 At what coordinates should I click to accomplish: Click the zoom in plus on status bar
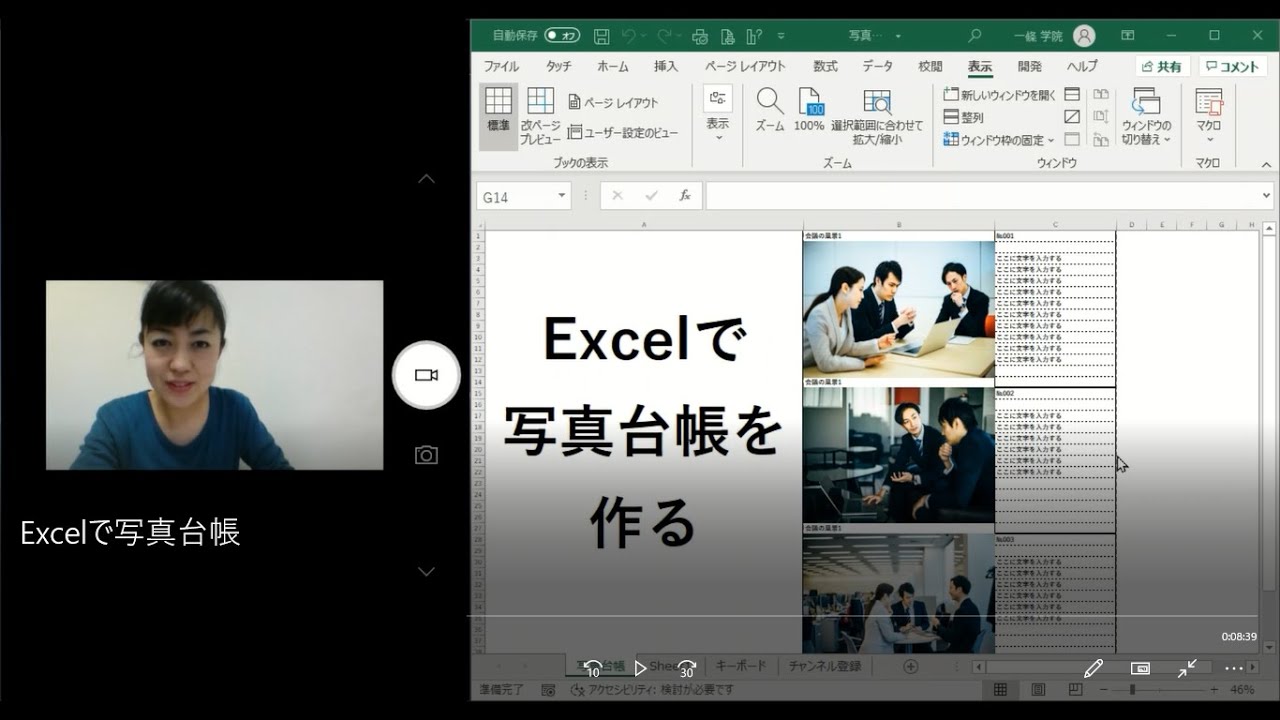click(1215, 690)
